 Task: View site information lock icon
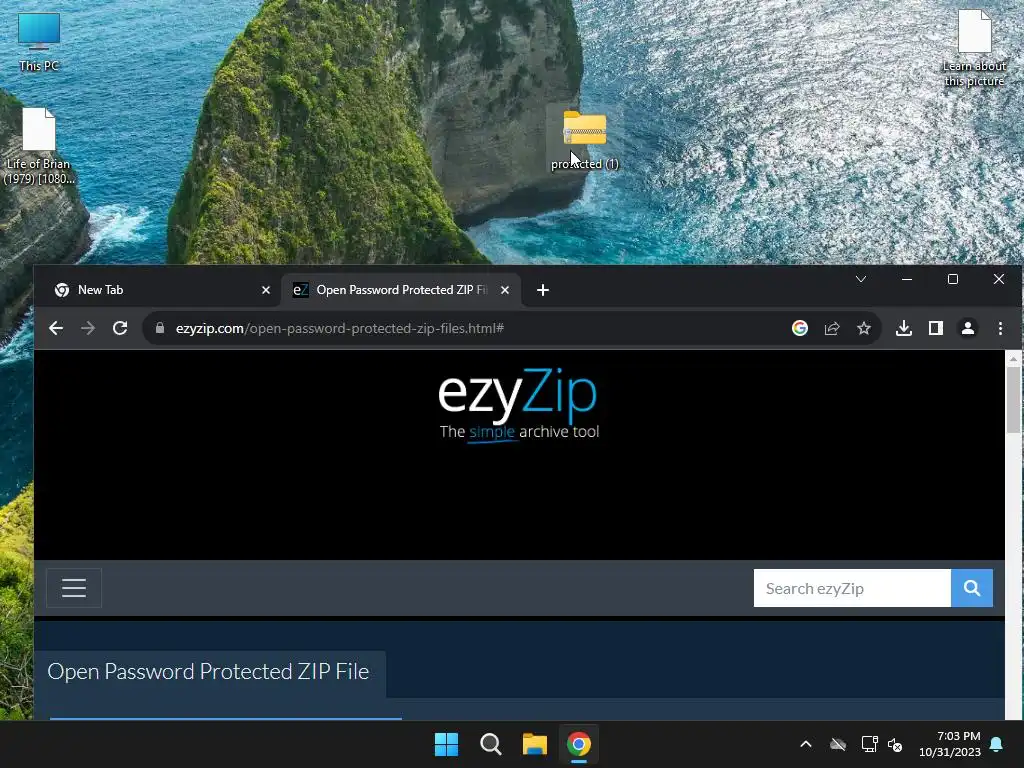pos(160,328)
